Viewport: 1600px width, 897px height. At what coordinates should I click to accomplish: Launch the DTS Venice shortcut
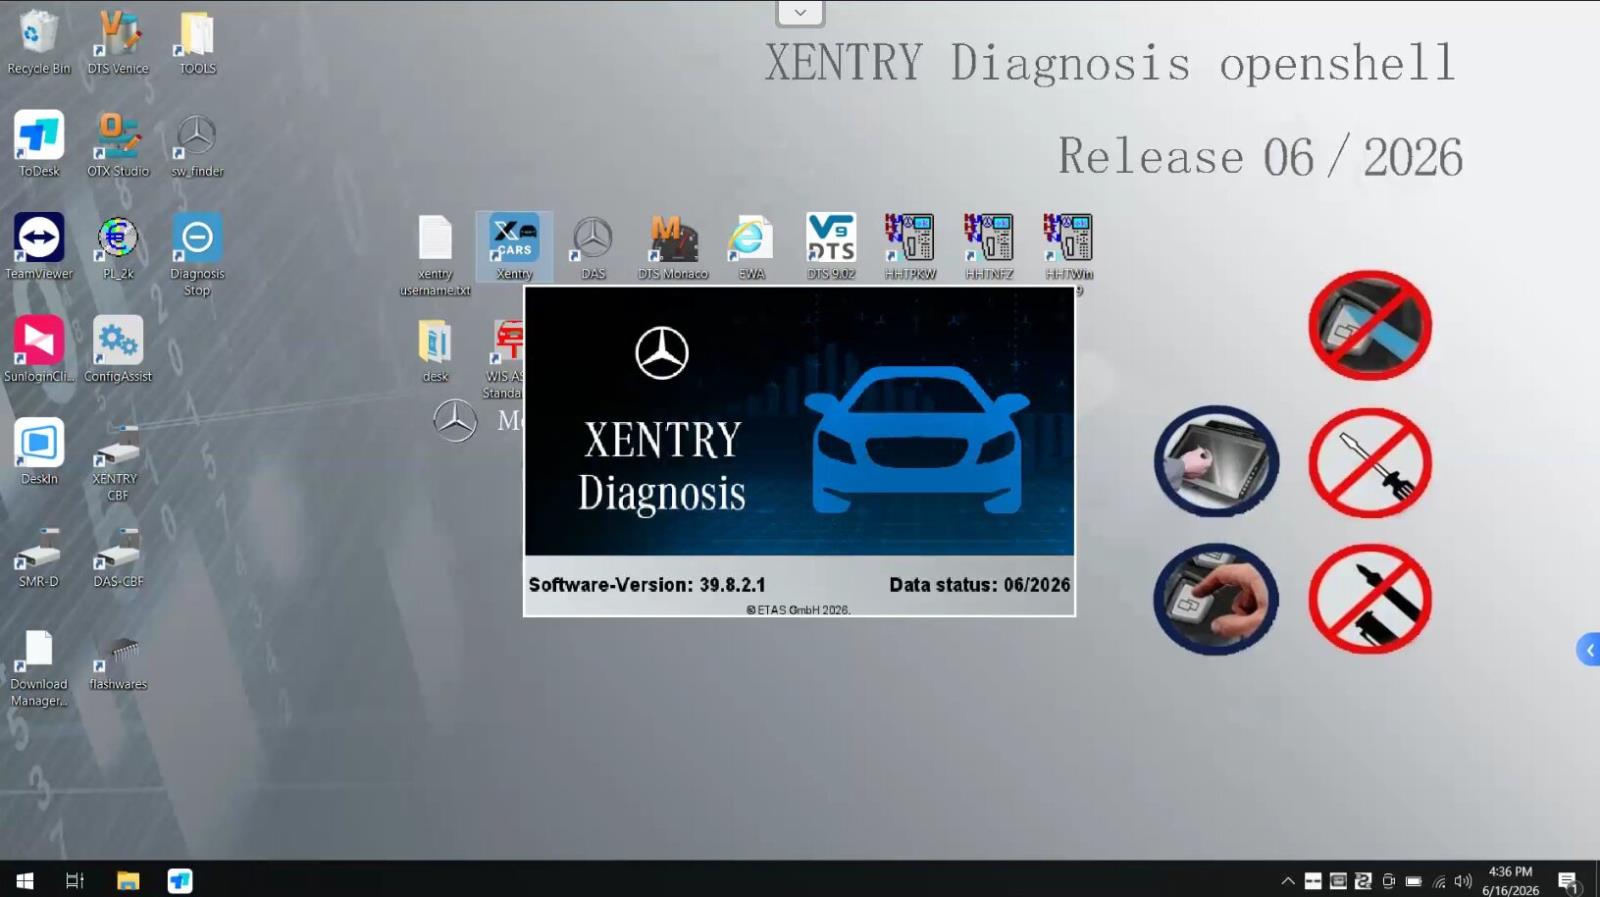tap(118, 42)
